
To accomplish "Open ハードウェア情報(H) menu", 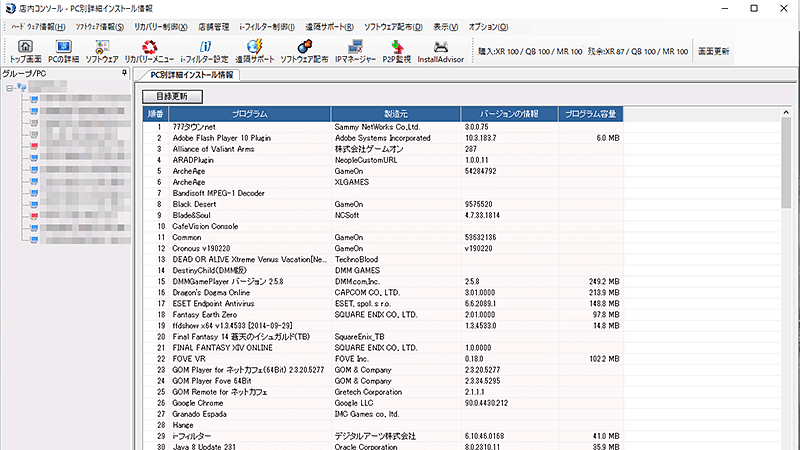I will click(x=38, y=27).
